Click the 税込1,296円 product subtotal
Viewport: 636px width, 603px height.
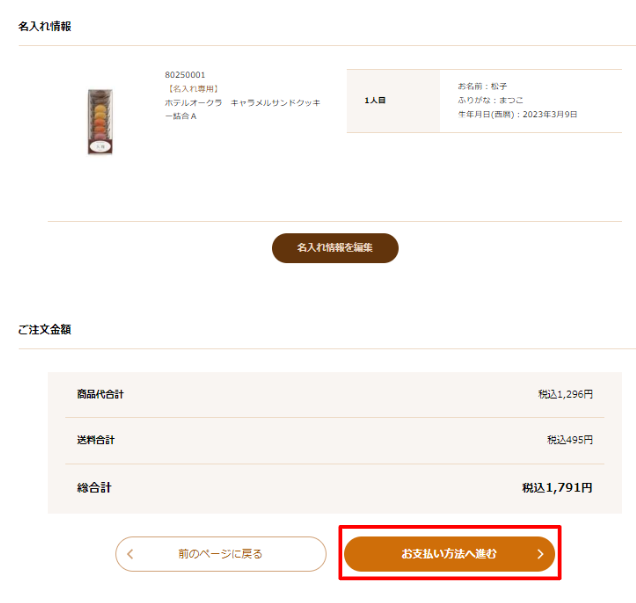pos(565,394)
